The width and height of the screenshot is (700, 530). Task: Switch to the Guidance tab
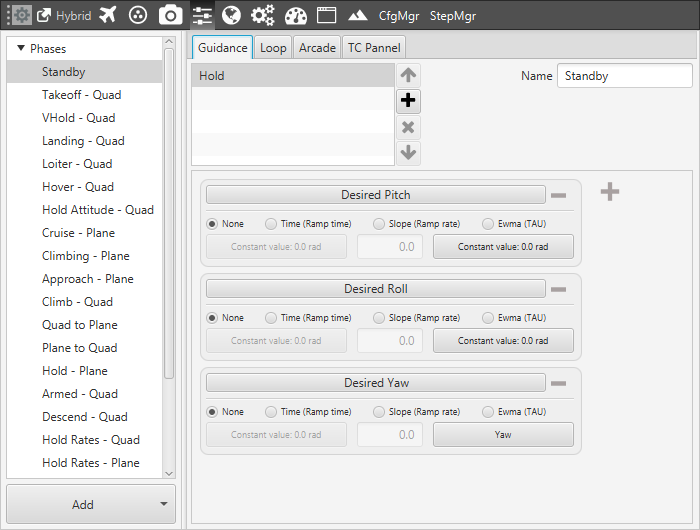(222, 47)
